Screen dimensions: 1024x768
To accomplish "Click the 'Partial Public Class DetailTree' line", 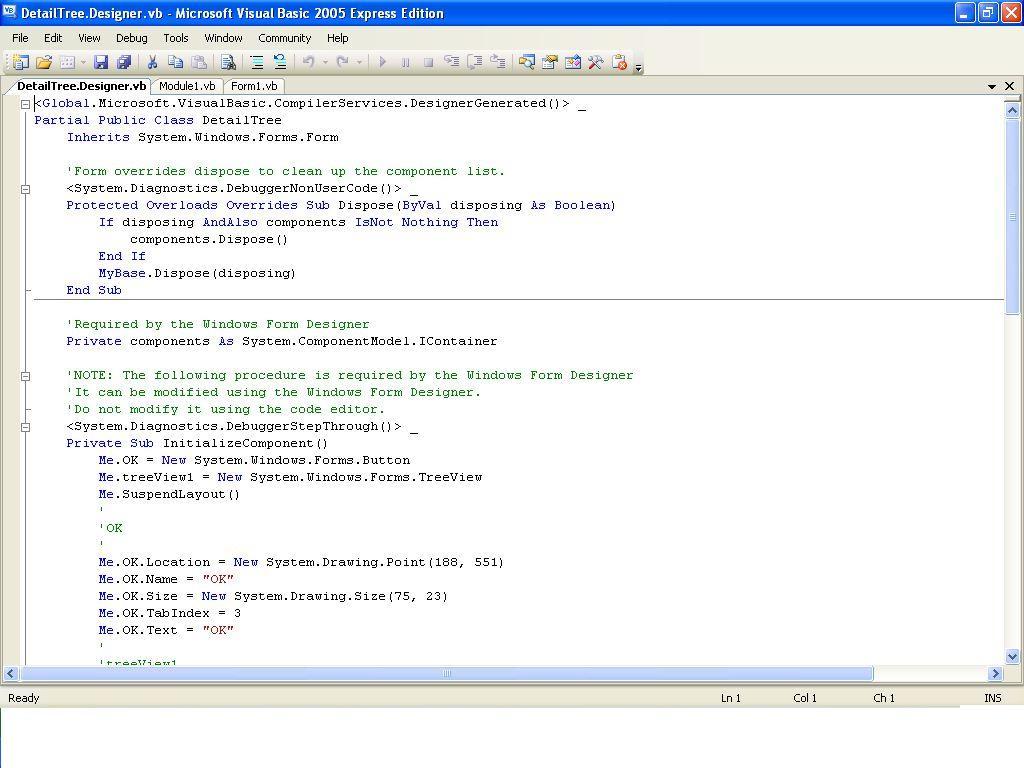I will (158, 120).
